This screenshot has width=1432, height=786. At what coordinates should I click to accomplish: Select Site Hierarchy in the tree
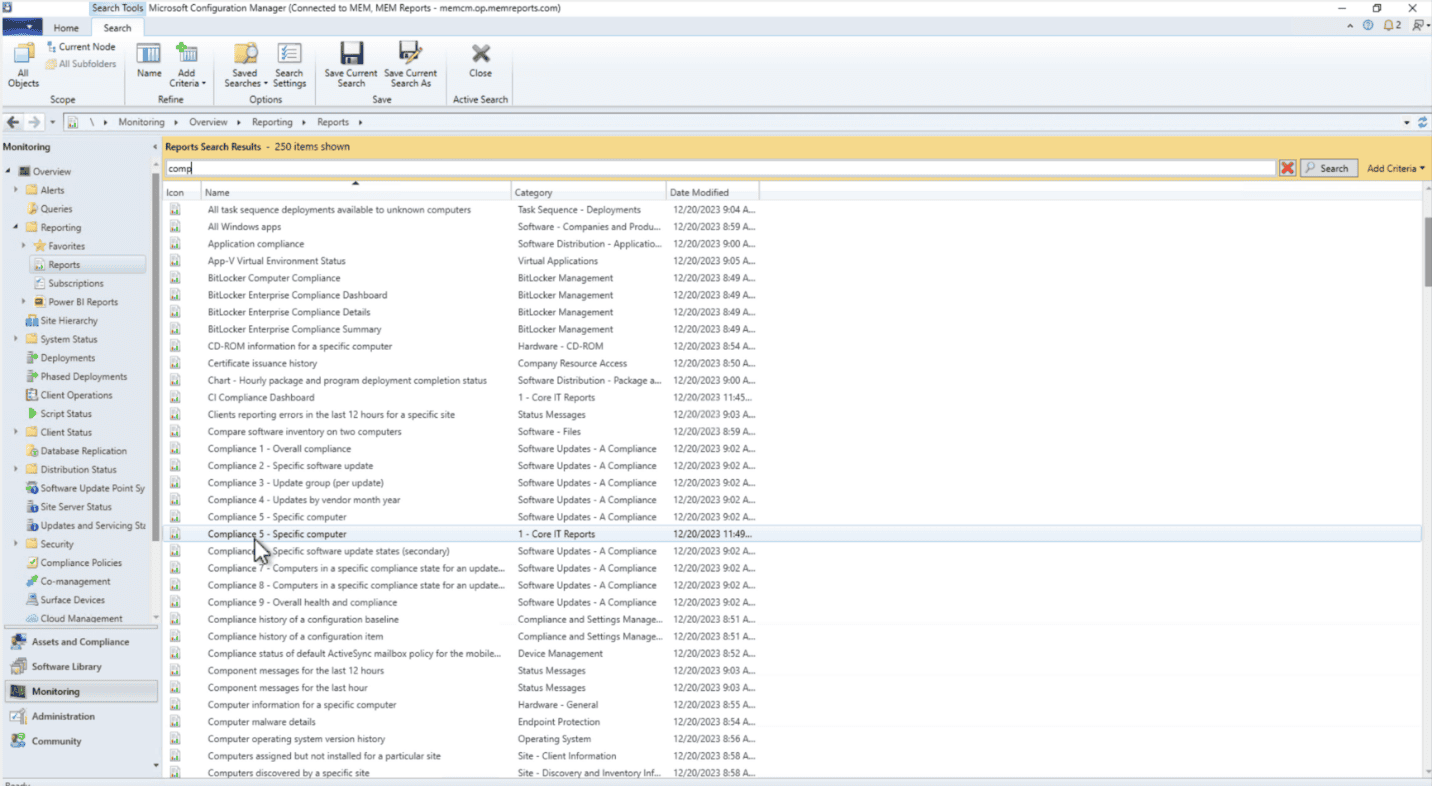(69, 321)
